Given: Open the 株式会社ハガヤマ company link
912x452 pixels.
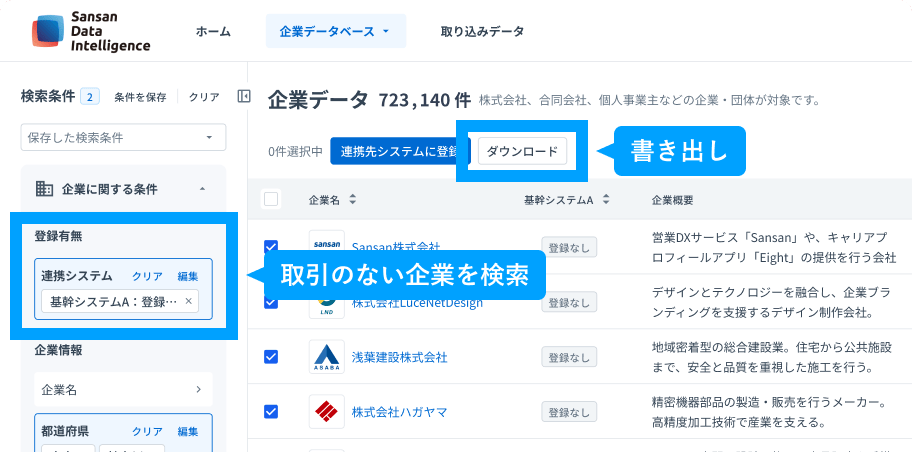Looking at the screenshot, I should (399, 411).
